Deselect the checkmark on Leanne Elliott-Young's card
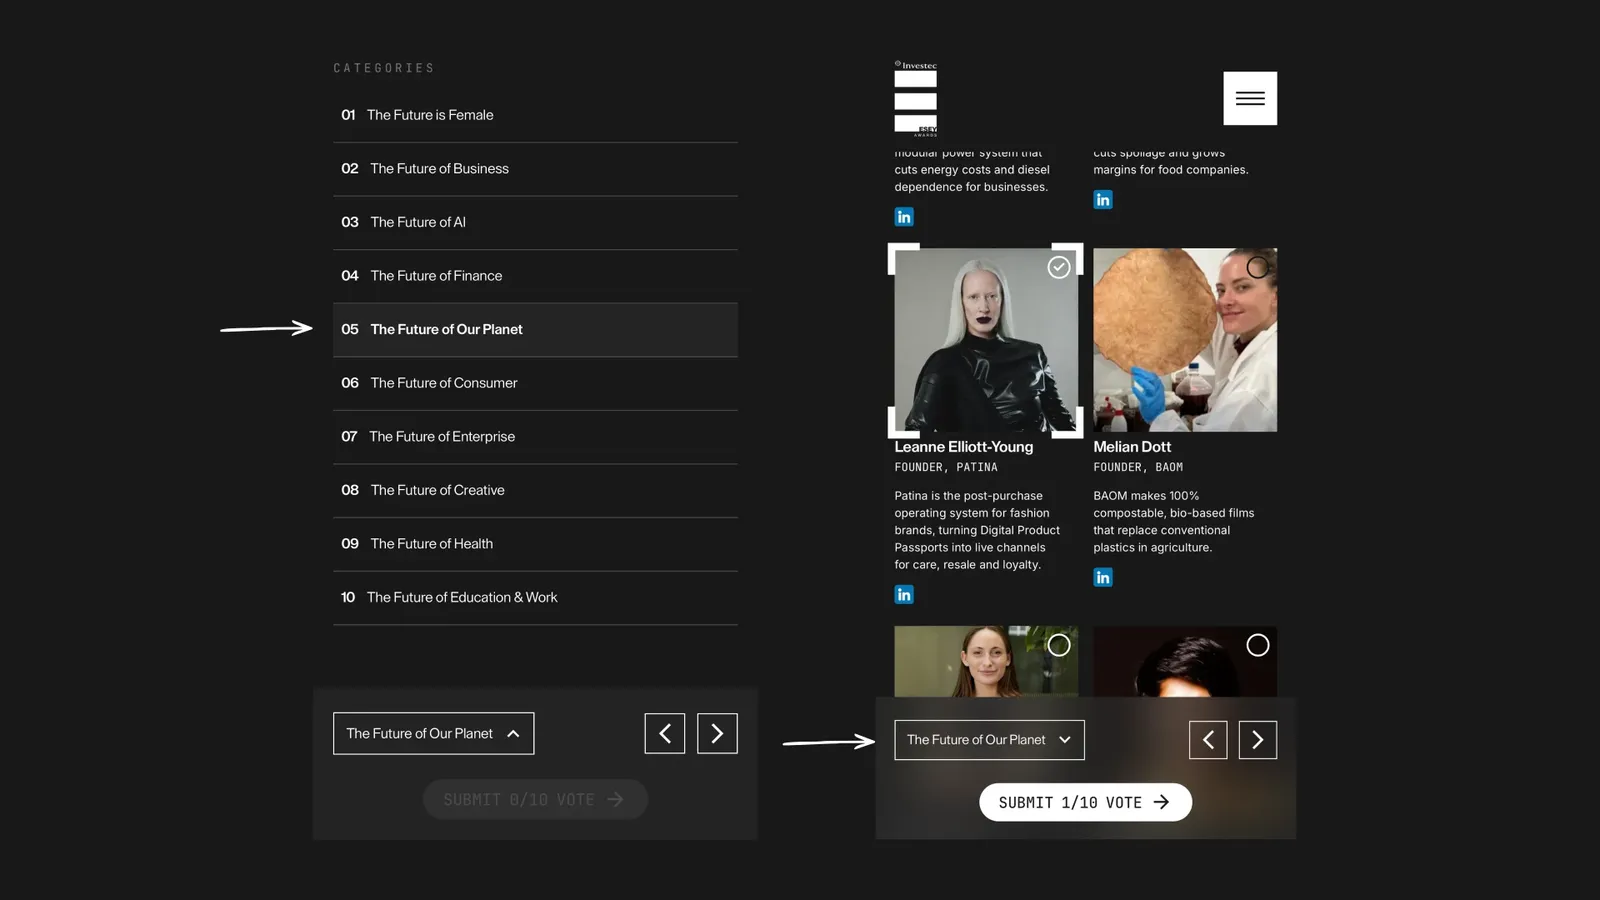 [1059, 267]
